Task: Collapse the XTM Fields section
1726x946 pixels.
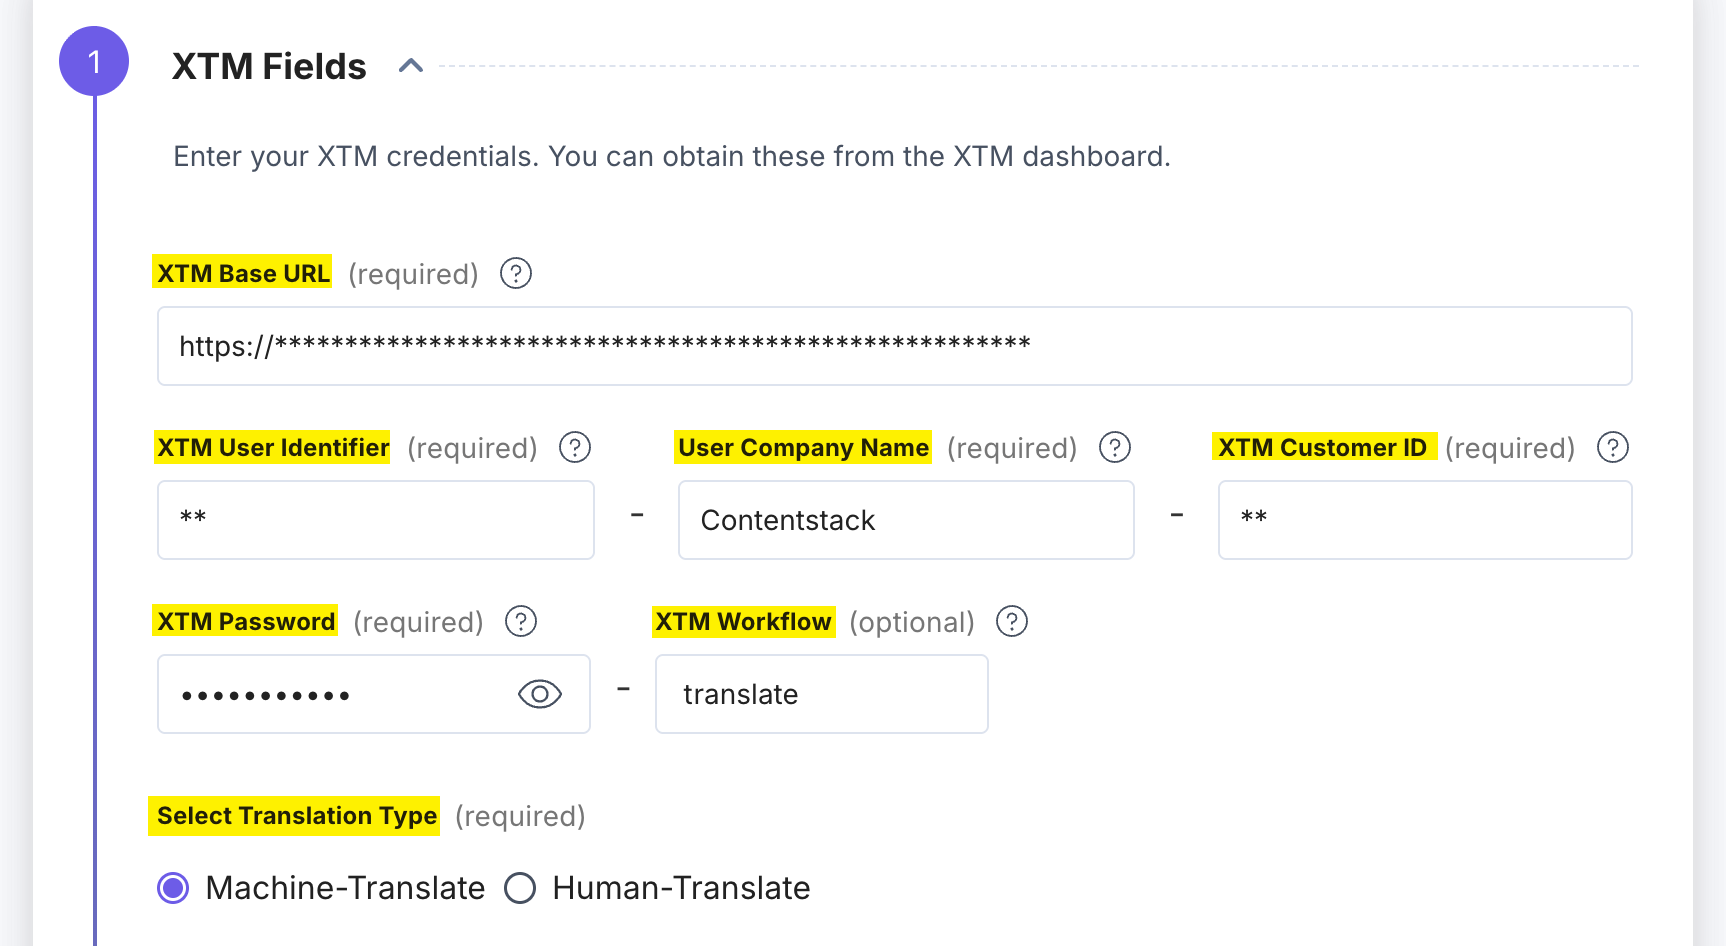Action: click(x=411, y=65)
